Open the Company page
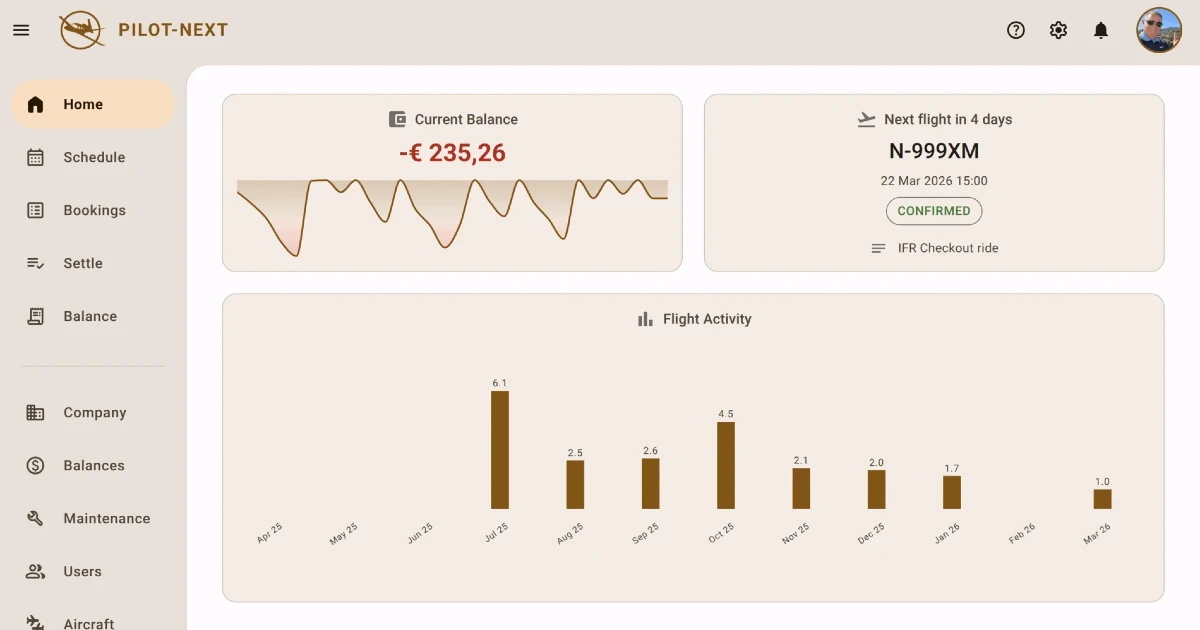The image size is (1200, 630). pyautogui.click(x=94, y=412)
